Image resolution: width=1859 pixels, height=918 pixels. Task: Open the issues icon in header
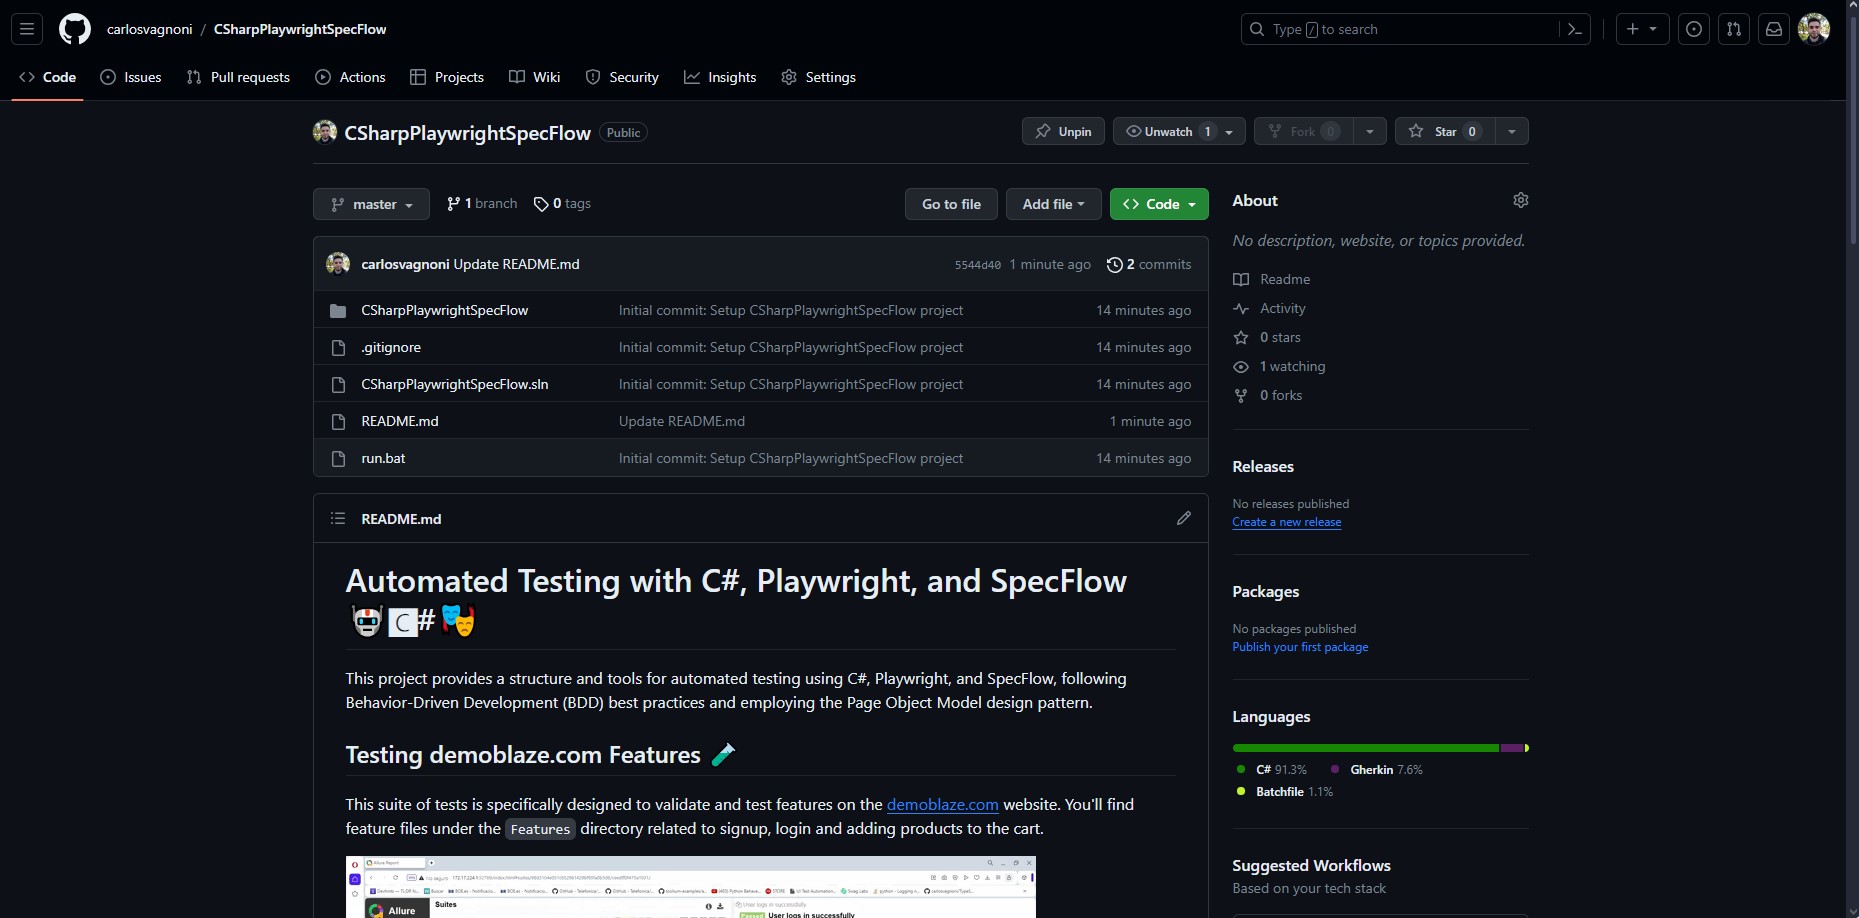(1693, 29)
